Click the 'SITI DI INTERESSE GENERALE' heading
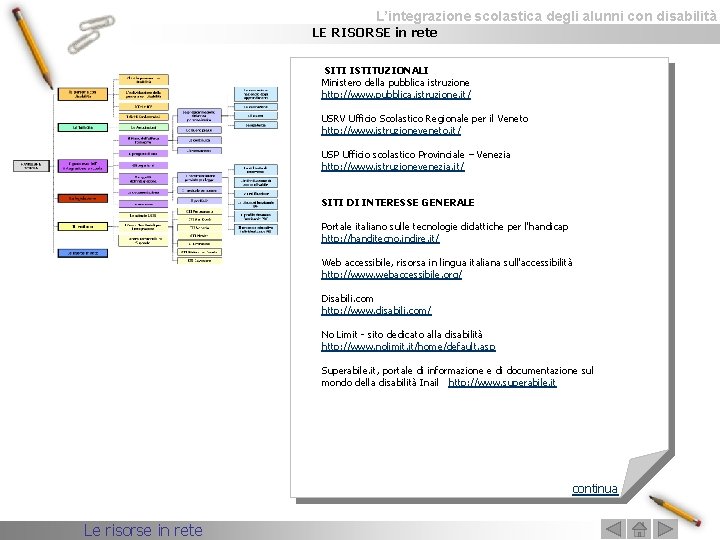720x540 pixels. (398, 202)
